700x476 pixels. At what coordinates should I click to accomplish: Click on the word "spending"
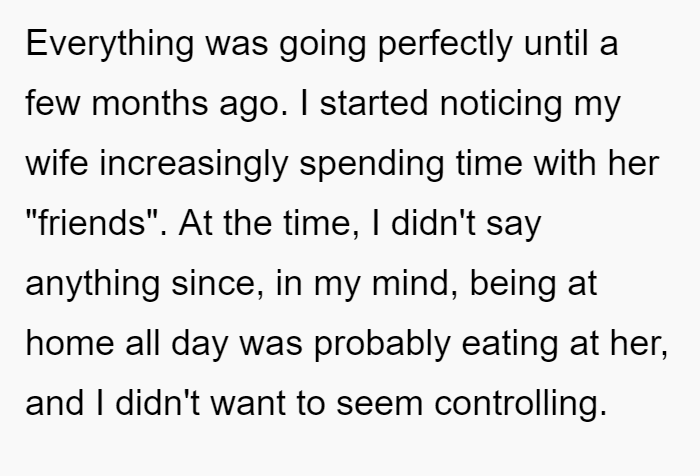point(371,164)
